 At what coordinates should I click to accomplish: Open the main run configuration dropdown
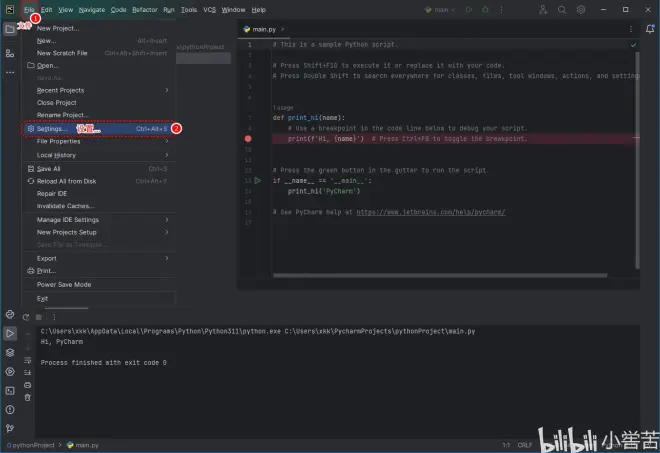click(x=440, y=10)
